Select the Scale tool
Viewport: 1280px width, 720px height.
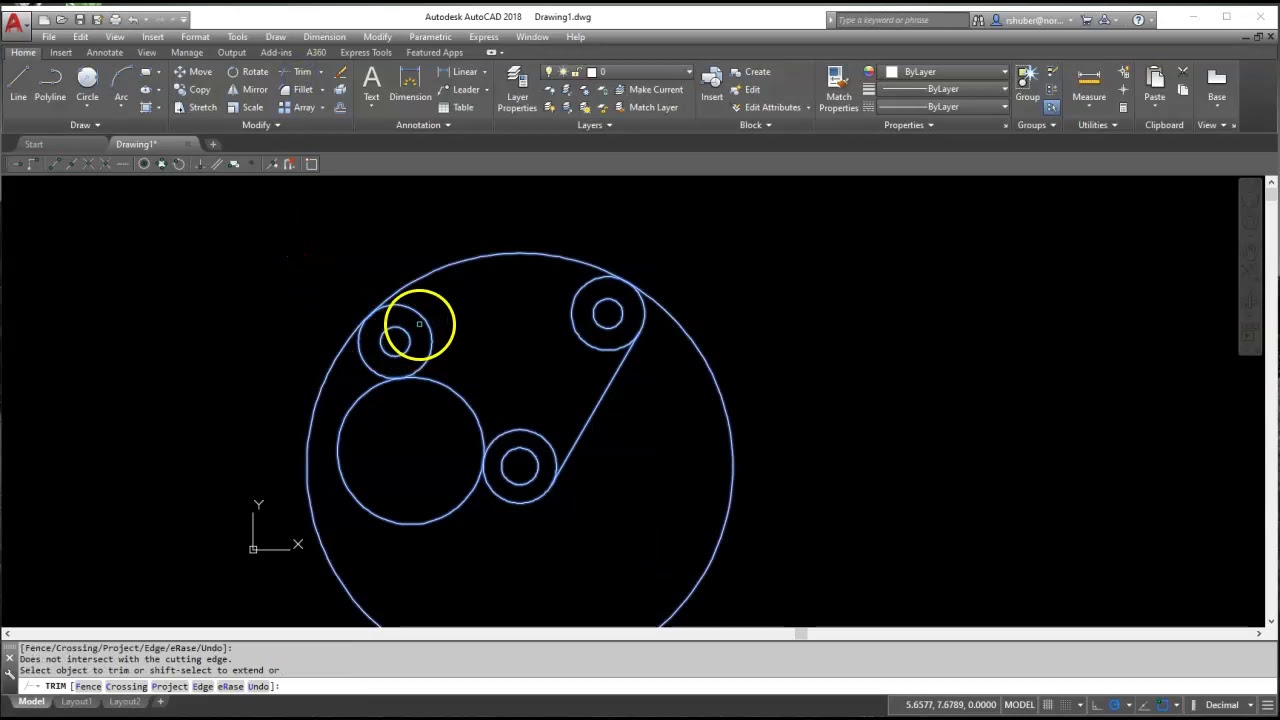(x=245, y=108)
